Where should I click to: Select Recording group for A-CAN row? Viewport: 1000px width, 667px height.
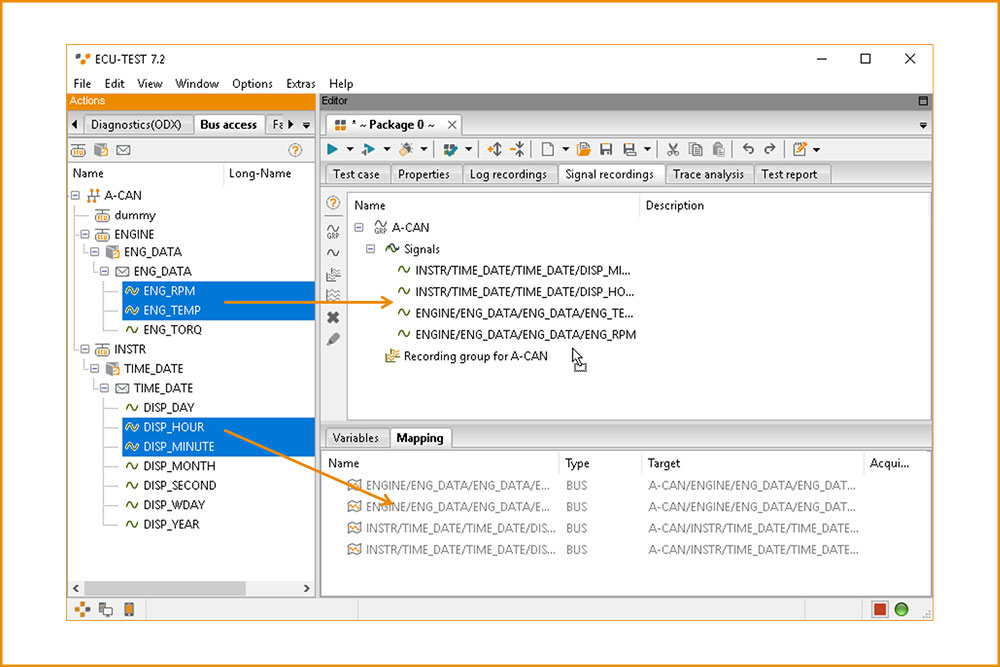(x=475, y=356)
